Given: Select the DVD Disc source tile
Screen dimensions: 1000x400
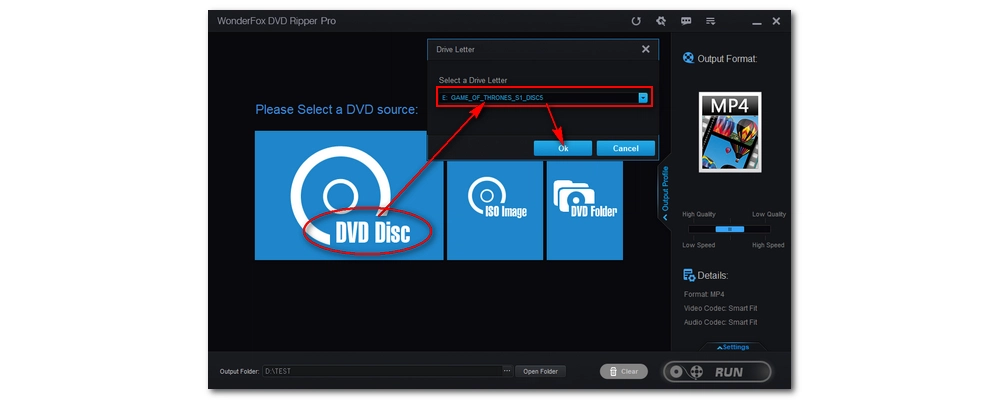Looking at the screenshot, I should click(x=349, y=195).
